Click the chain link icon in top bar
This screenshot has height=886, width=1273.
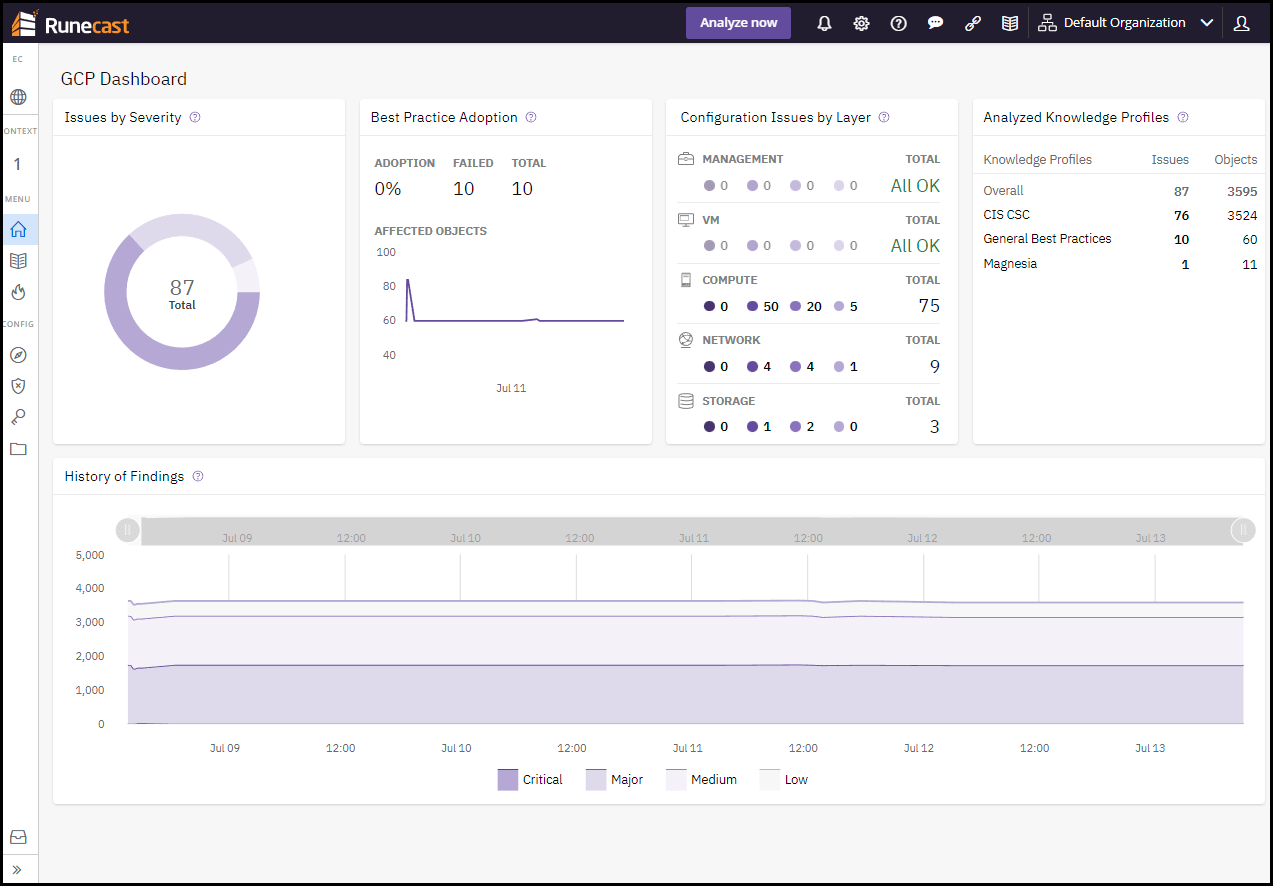(972, 23)
